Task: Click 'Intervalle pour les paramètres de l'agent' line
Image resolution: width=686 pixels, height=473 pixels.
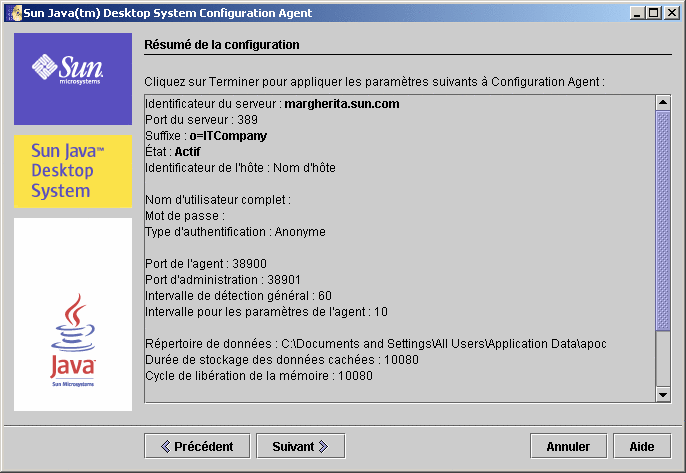Action: (266, 312)
